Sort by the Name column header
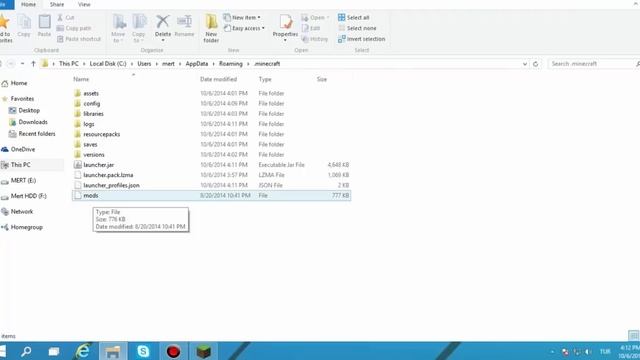The width and height of the screenshot is (640, 360). pyautogui.click(x=81, y=79)
